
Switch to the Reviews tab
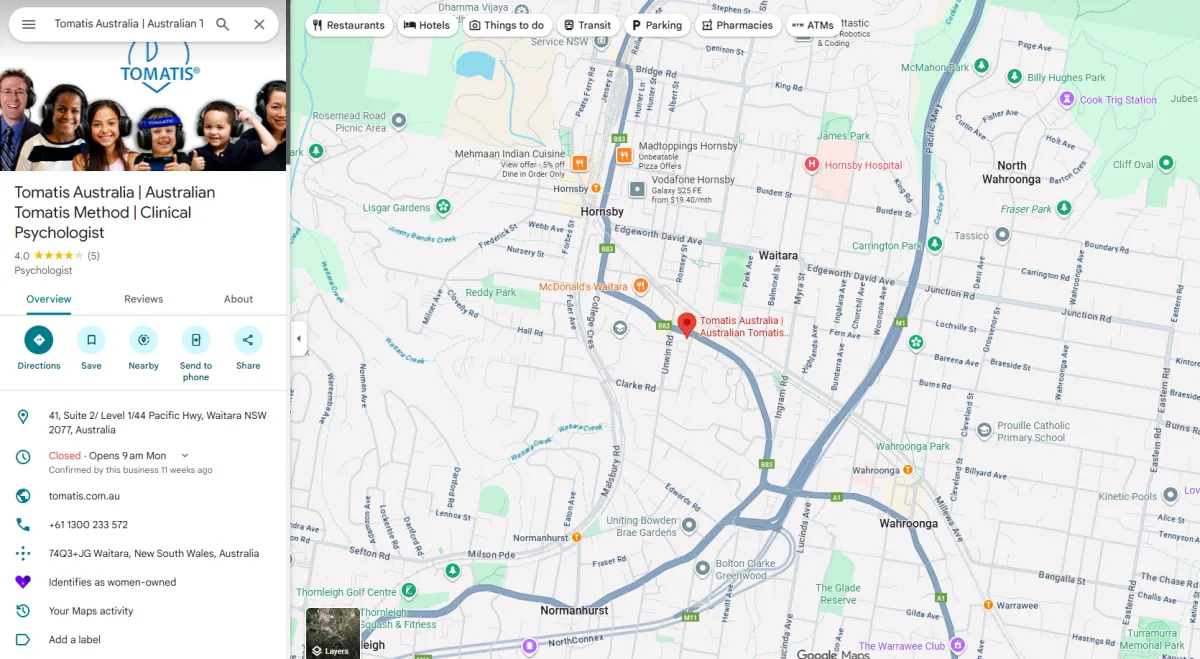[143, 299]
